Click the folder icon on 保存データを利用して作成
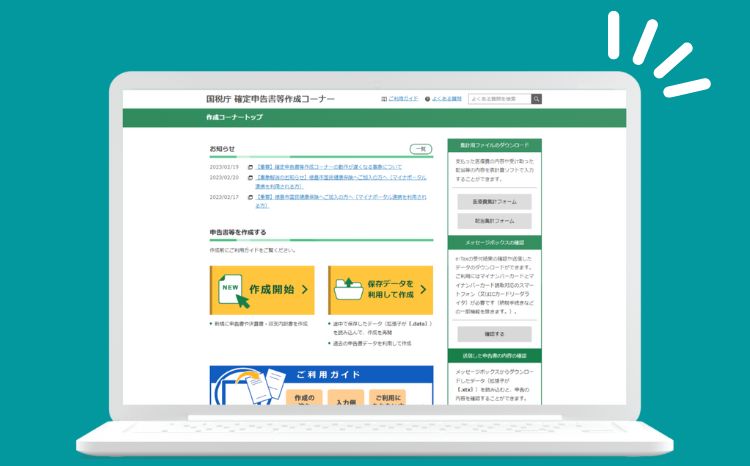 click(x=348, y=288)
